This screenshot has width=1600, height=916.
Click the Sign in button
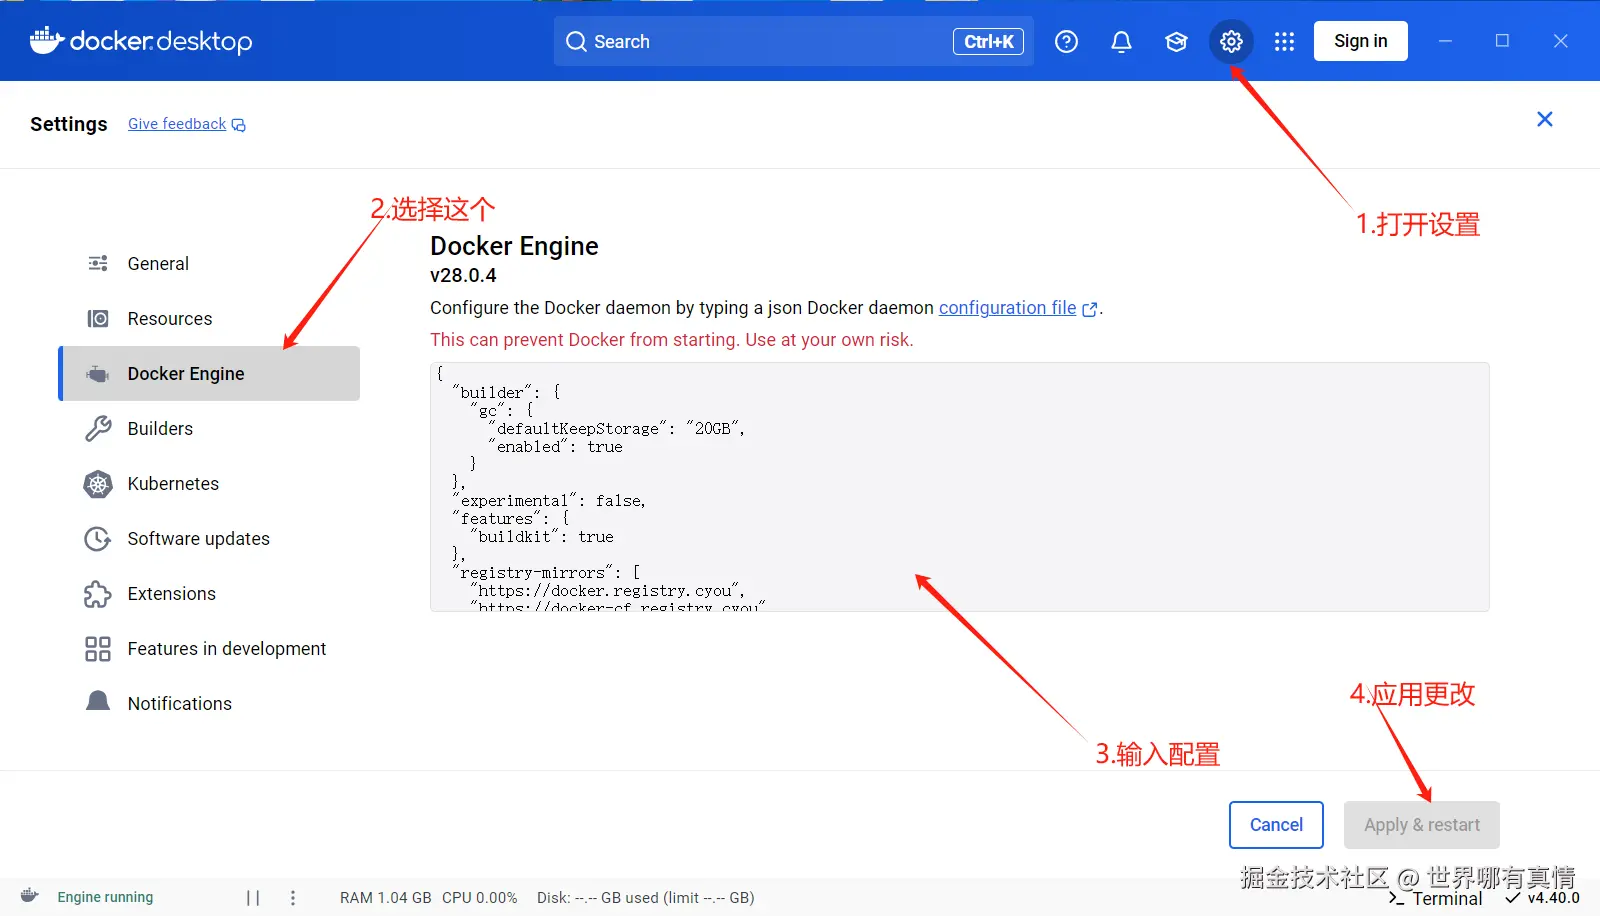pyautogui.click(x=1361, y=41)
